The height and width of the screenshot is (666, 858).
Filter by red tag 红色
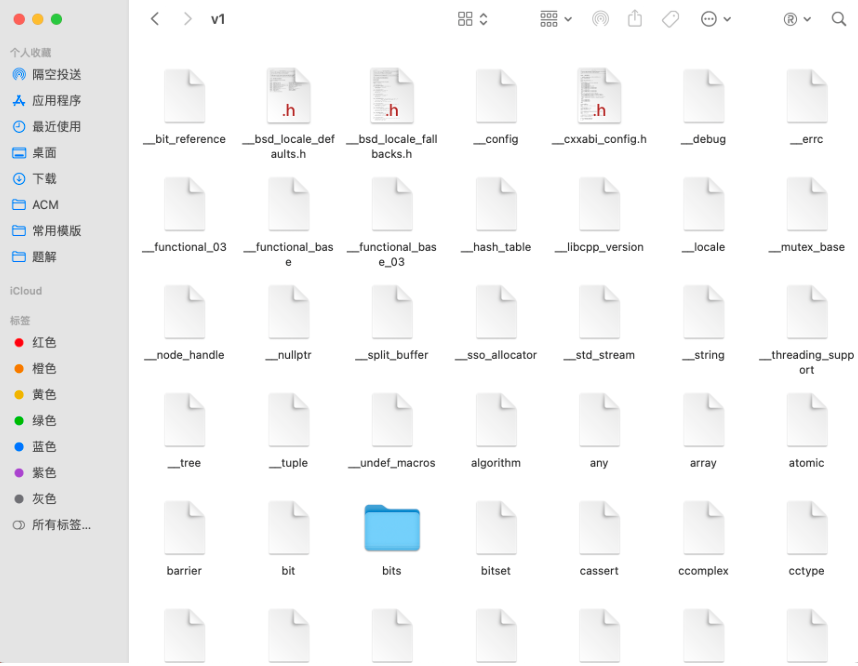[x=35, y=343]
